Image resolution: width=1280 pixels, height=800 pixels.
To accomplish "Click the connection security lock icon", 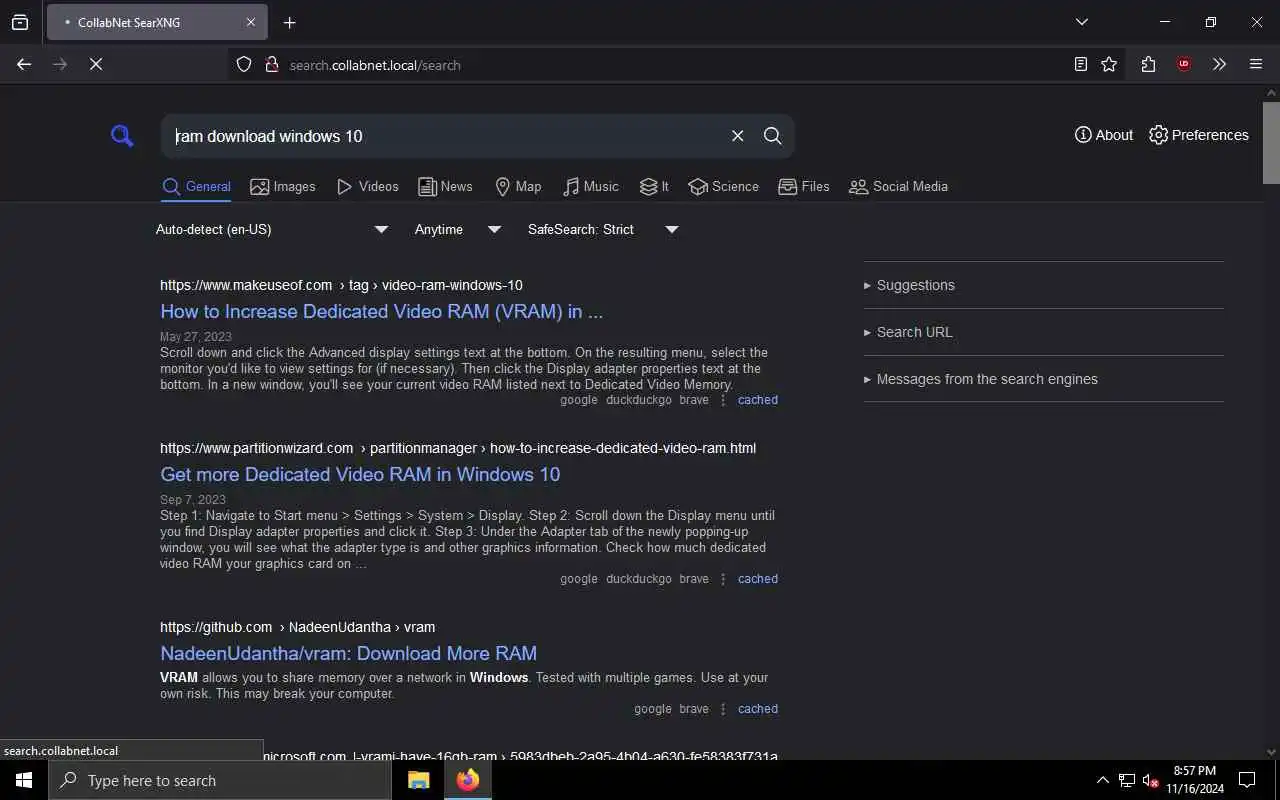I will coord(271,65).
